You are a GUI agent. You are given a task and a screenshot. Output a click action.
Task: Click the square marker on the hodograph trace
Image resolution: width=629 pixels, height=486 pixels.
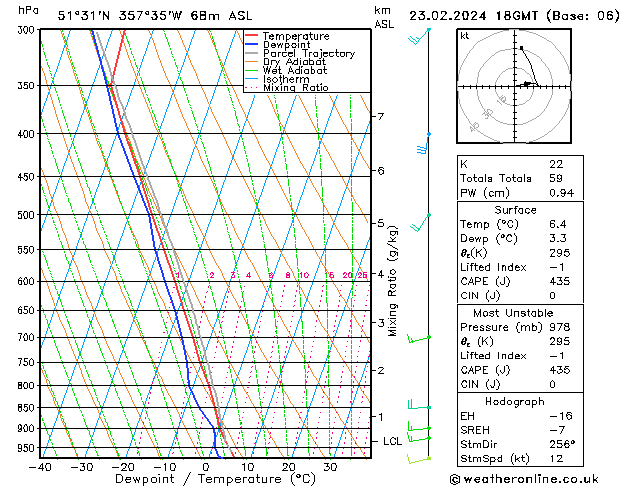point(521,48)
